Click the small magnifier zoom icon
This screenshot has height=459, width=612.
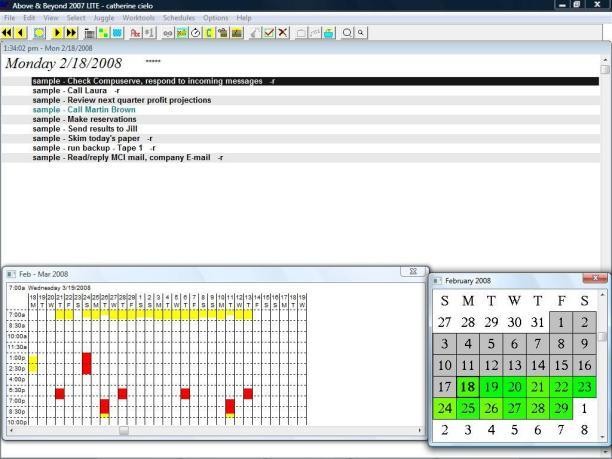pyautogui.click(x=361, y=33)
